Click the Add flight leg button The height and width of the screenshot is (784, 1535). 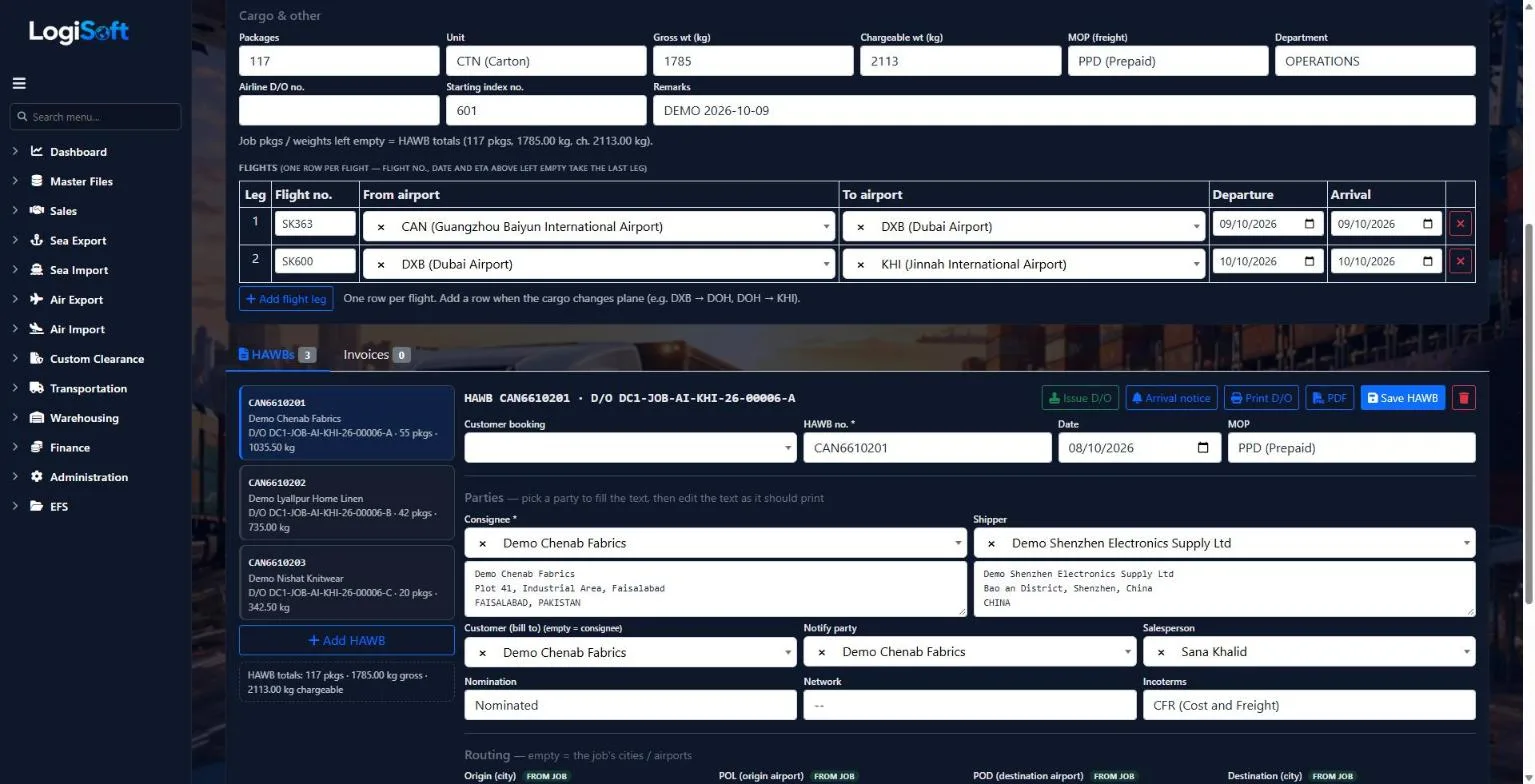pos(286,299)
